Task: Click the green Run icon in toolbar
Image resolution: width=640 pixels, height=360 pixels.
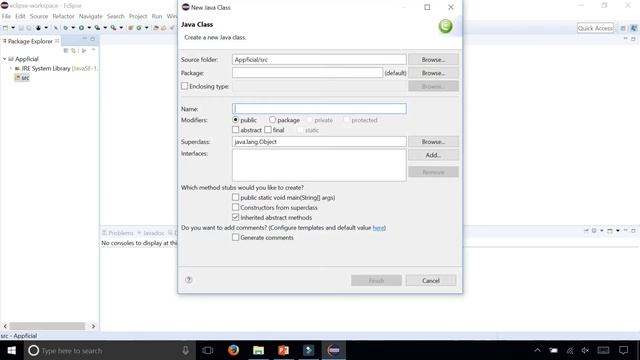Action: pyautogui.click(x=81, y=28)
